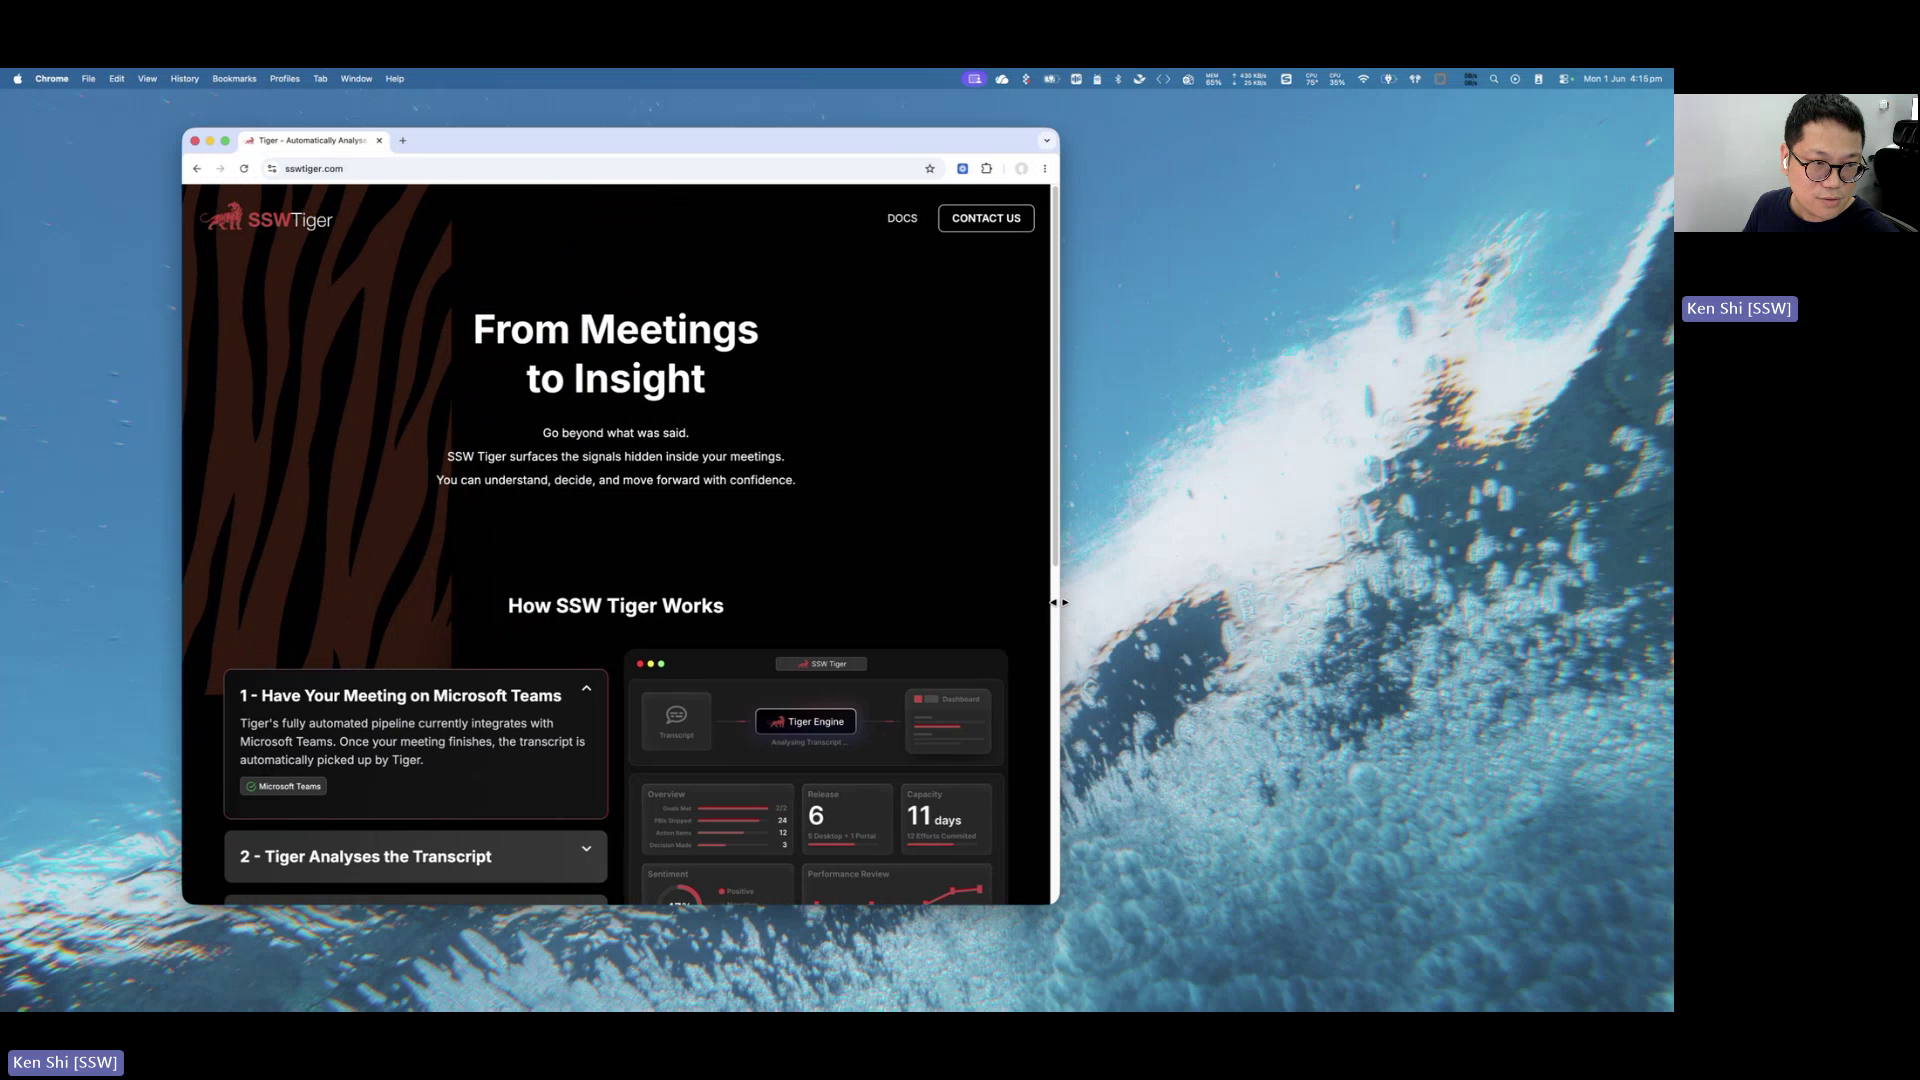Image resolution: width=1920 pixels, height=1080 pixels.
Task: Click the 'How SSW Tiger Works' heading
Action: click(x=615, y=606)
